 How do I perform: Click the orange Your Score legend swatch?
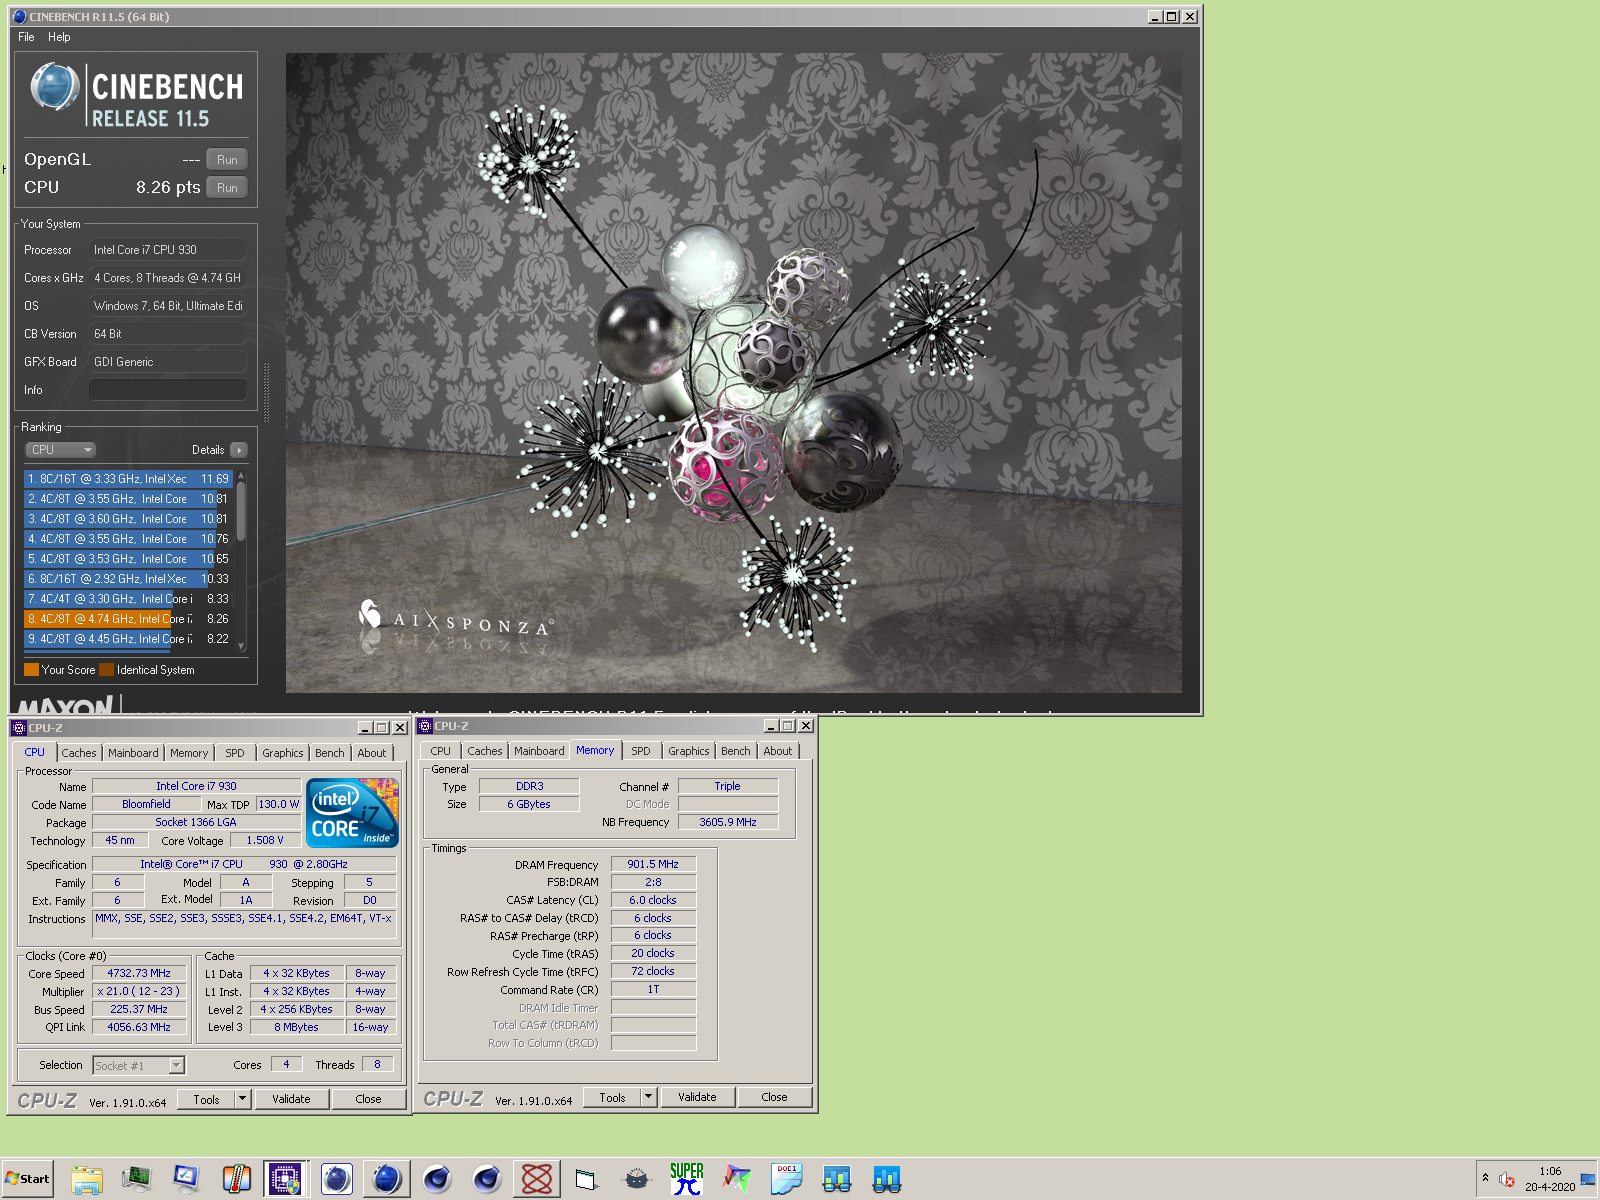point(31,670)
